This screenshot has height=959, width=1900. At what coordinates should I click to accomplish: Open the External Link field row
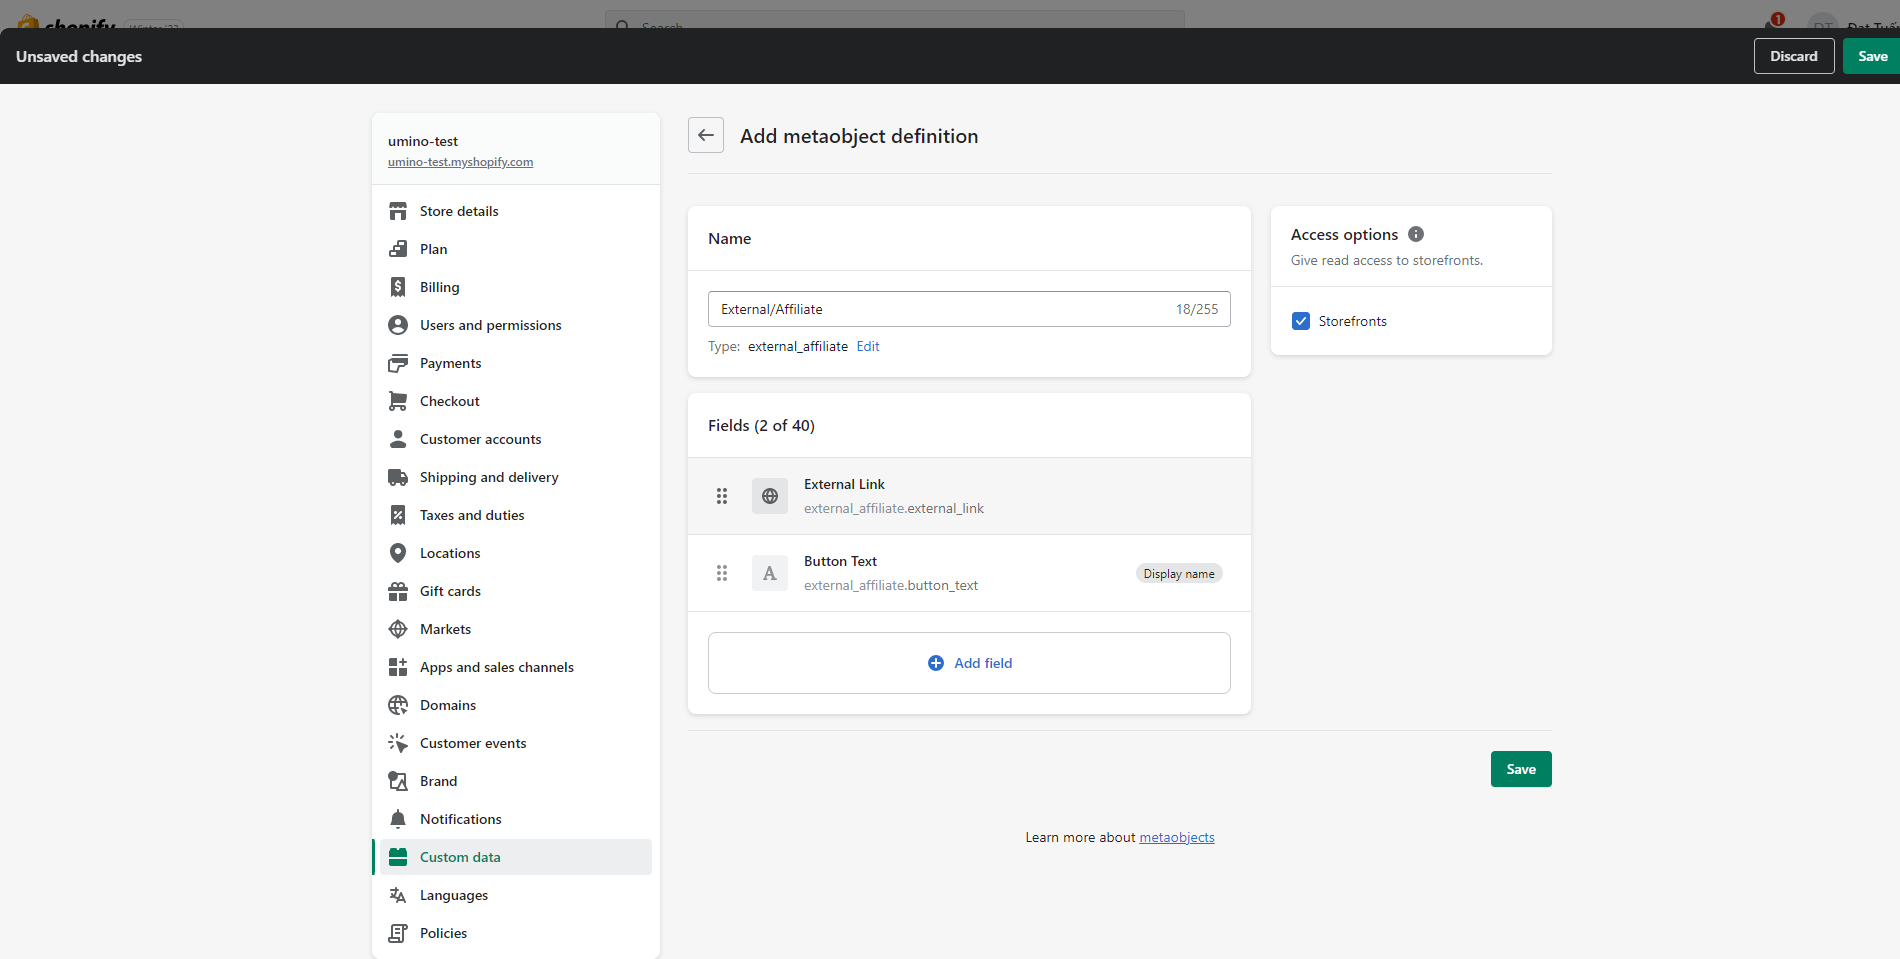[x=1000, y=496]
